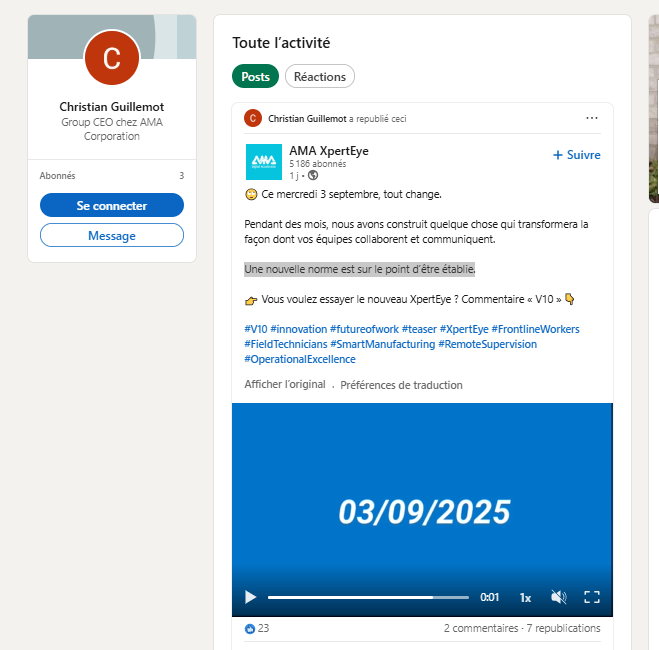Switch to the Réactions tab
659x650 pixels.
point(319,76)
